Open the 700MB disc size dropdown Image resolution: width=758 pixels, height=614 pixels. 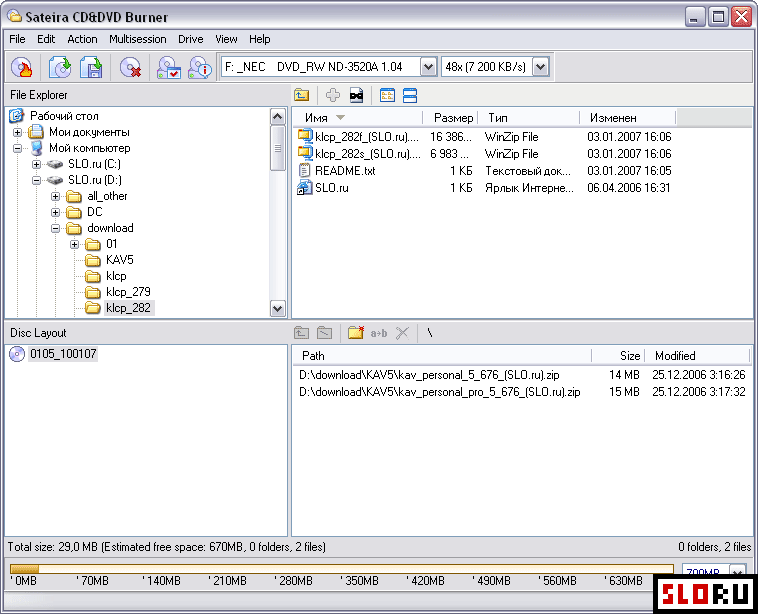tap(736, 572)
